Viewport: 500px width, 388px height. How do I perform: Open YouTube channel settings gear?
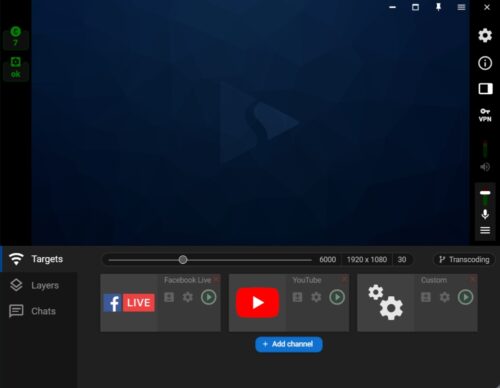[x=316, y=297]
